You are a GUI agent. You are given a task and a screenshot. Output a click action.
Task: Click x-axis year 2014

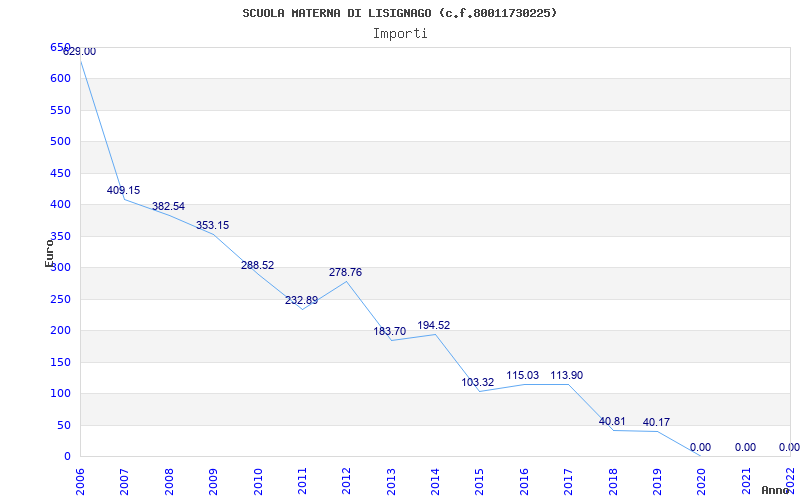click(435, 482)
